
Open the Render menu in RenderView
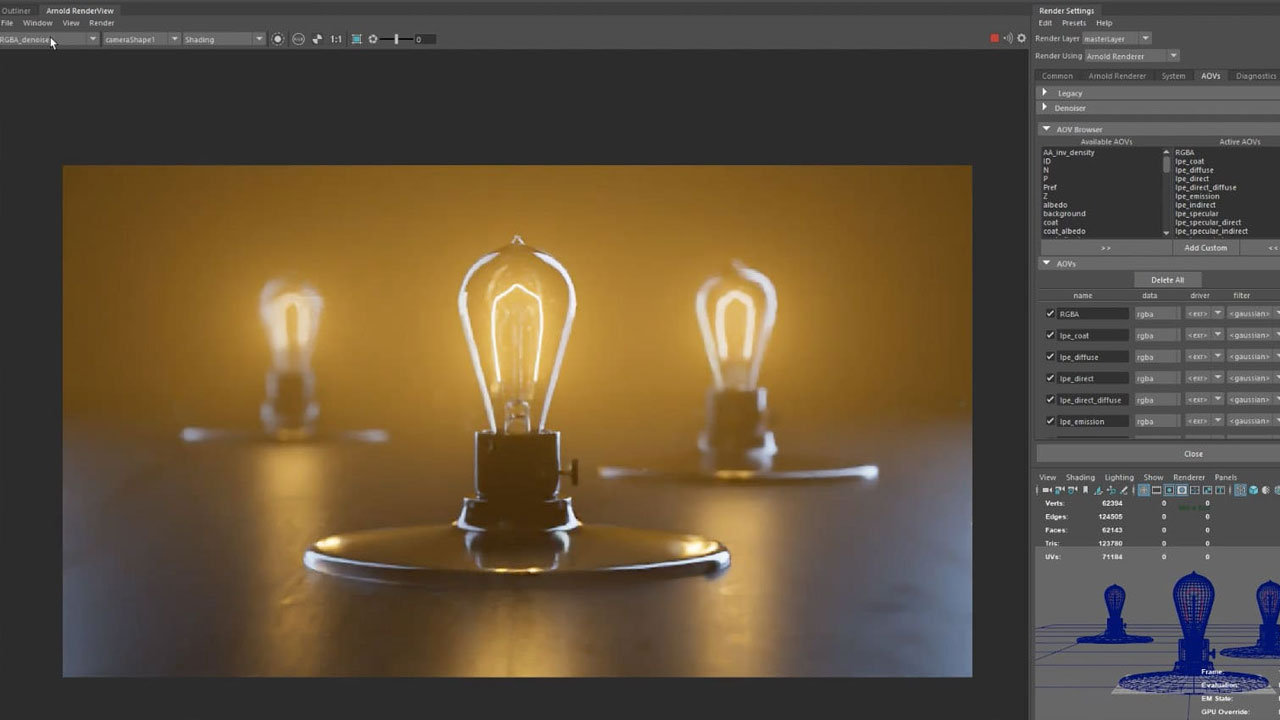(102, 23)
